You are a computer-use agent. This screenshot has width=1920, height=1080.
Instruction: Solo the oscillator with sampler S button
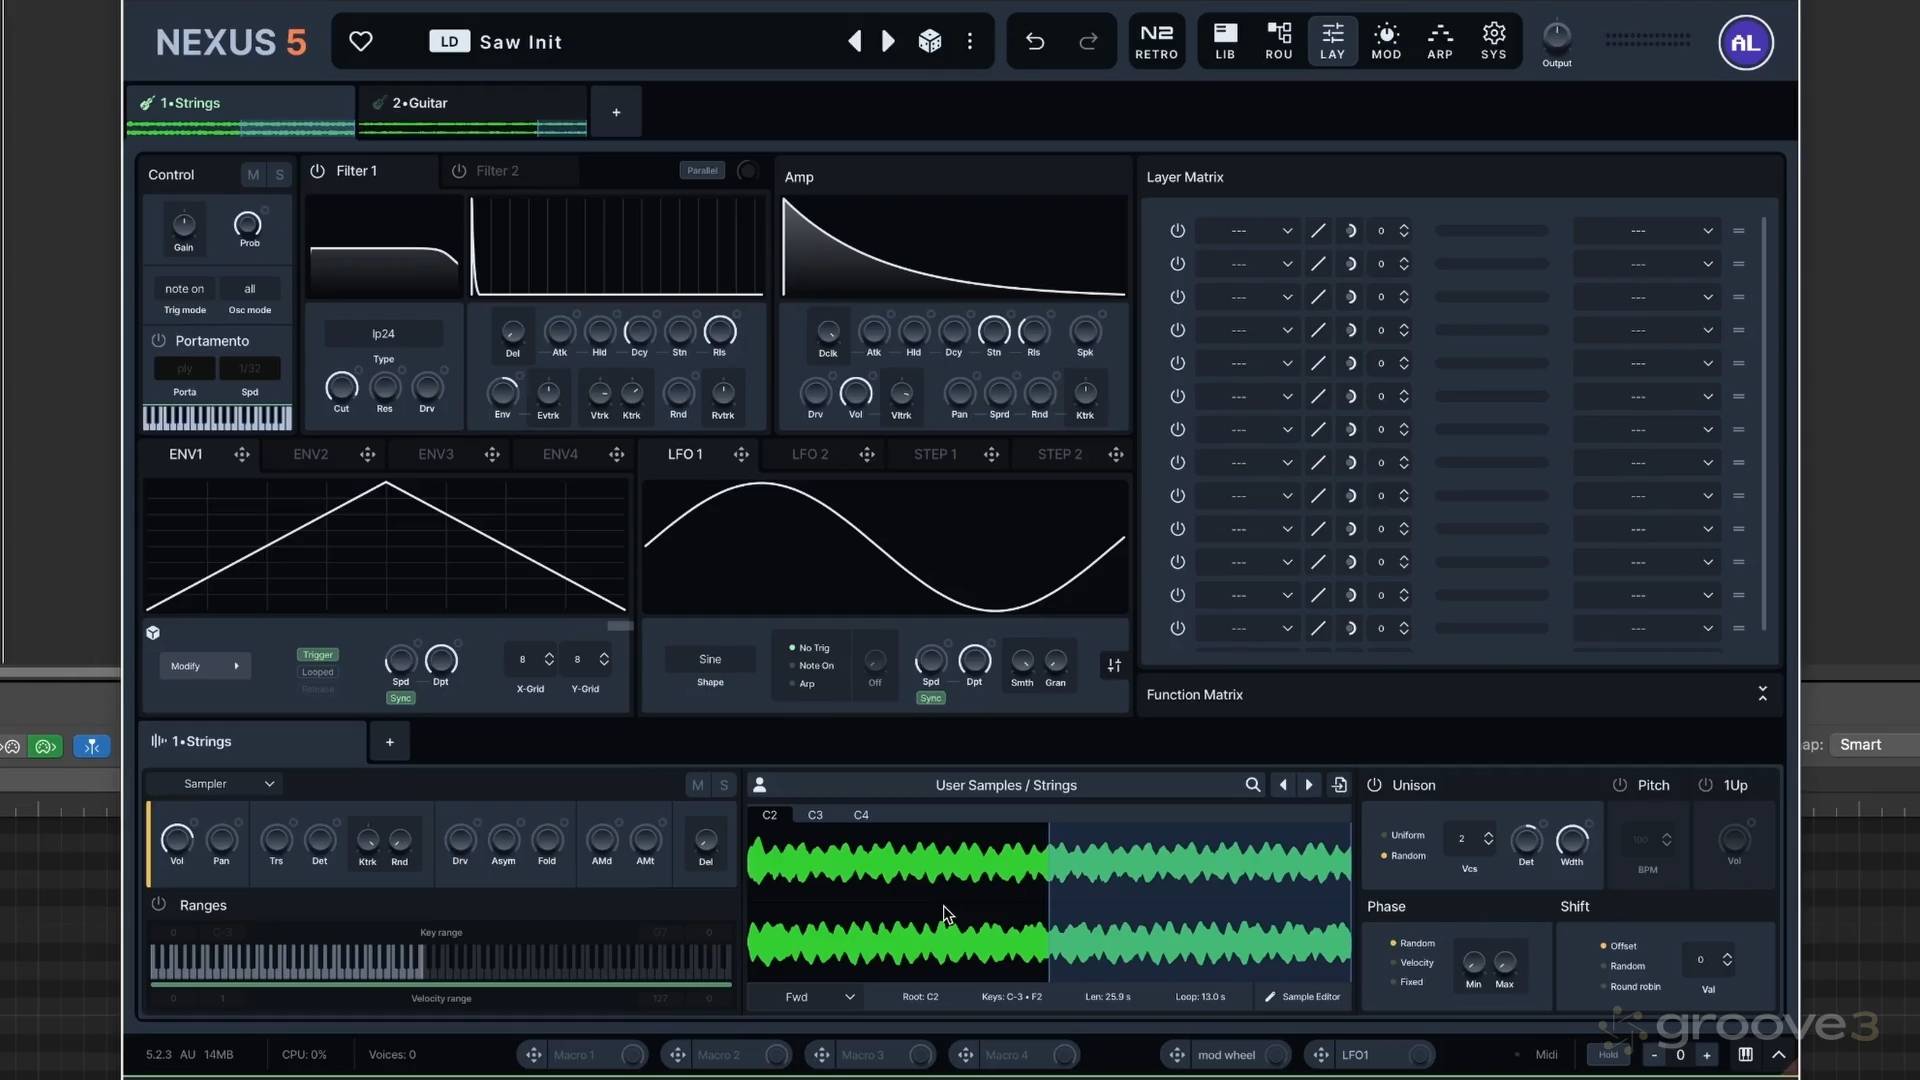click(x=724, y=785)
